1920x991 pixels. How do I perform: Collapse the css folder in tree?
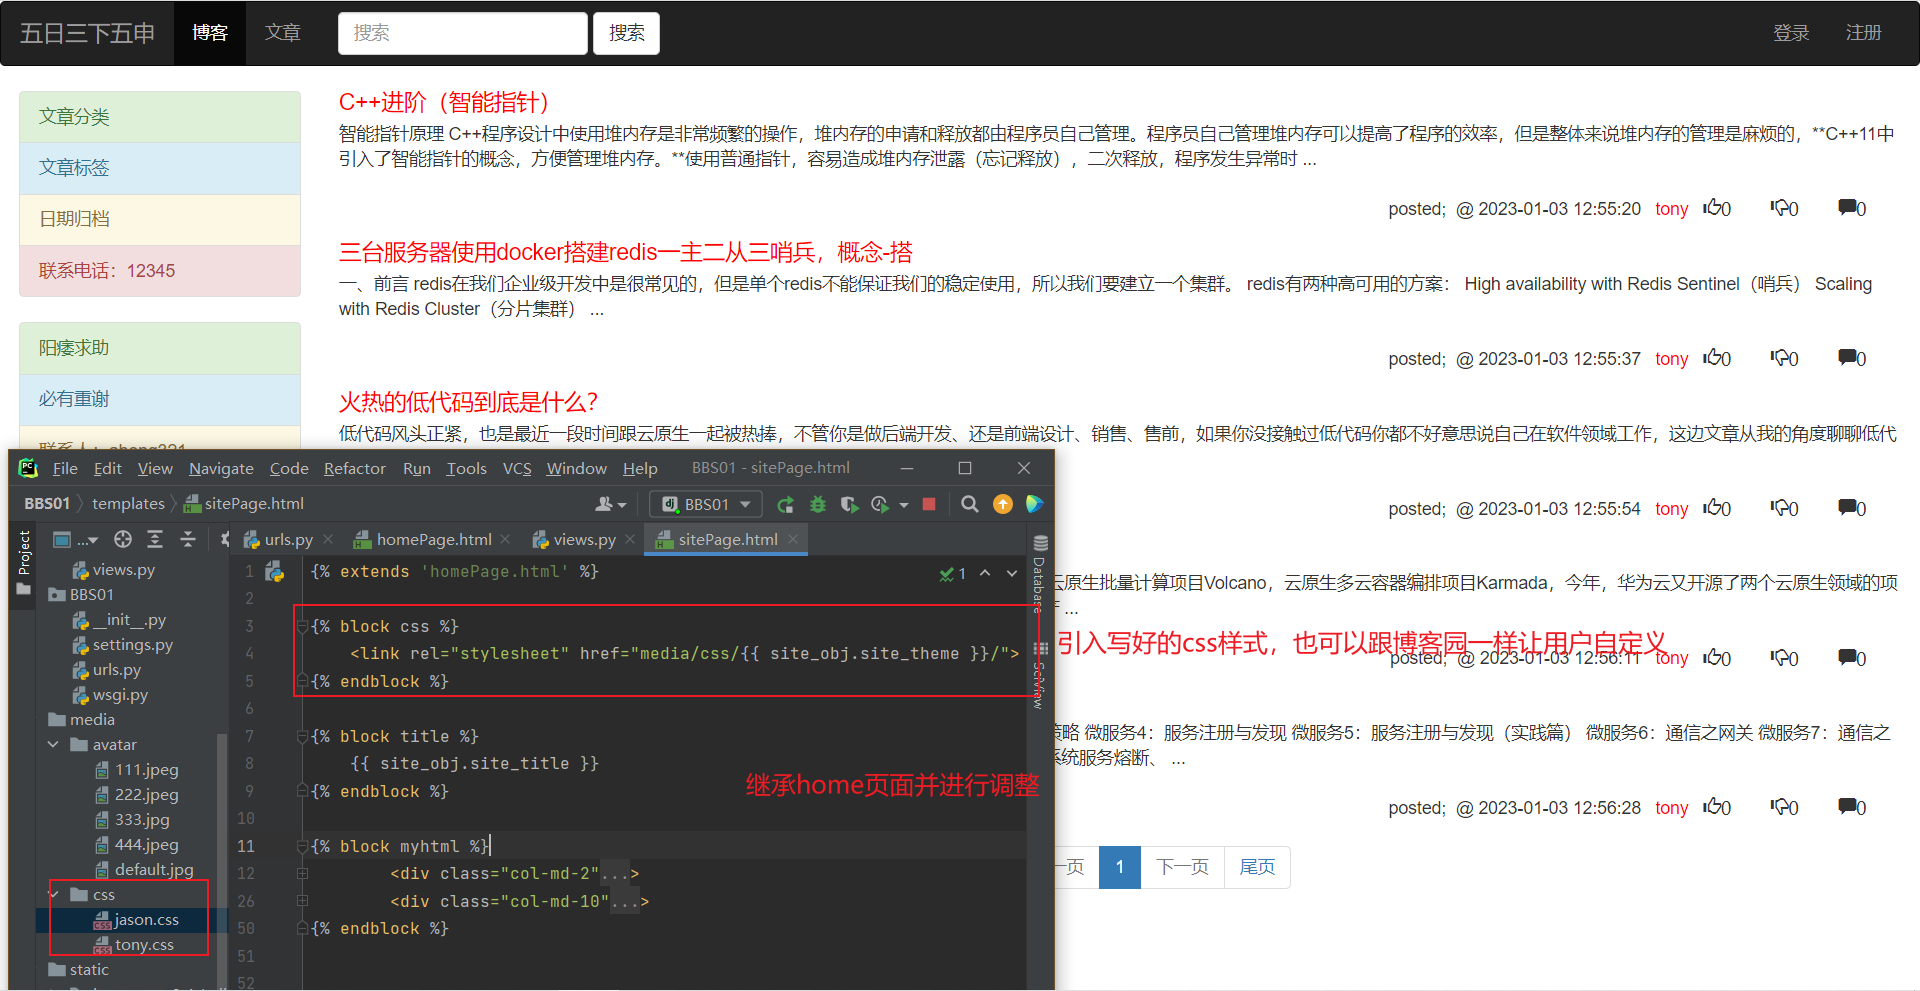pos(53,894)
